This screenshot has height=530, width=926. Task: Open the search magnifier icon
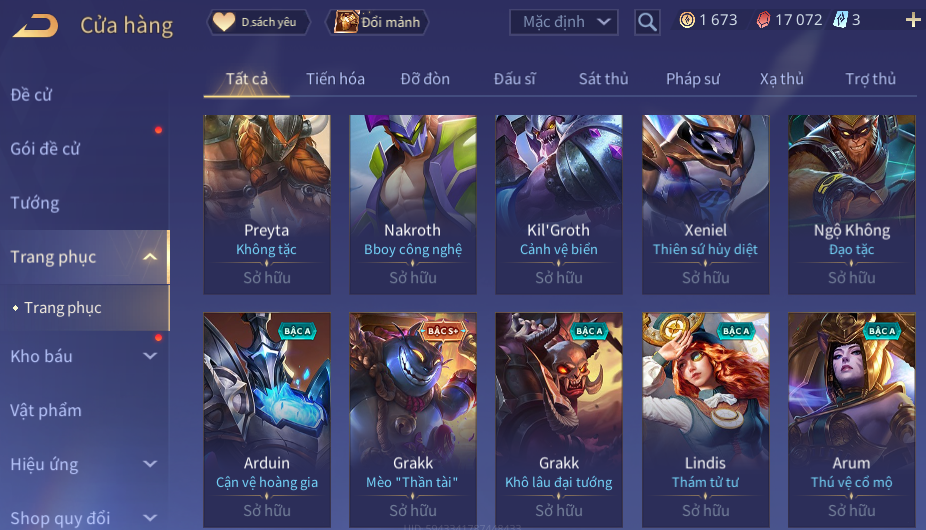point(647,22)
